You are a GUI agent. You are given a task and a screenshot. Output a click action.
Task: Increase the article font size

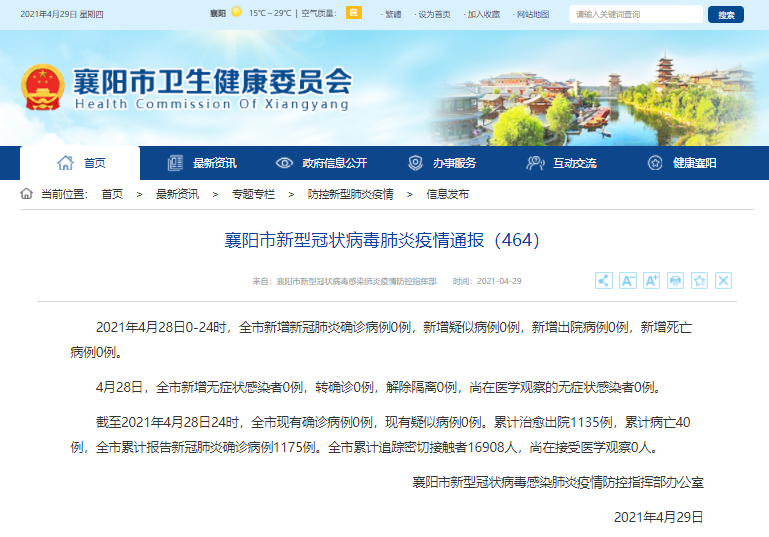tap(651, 281)
